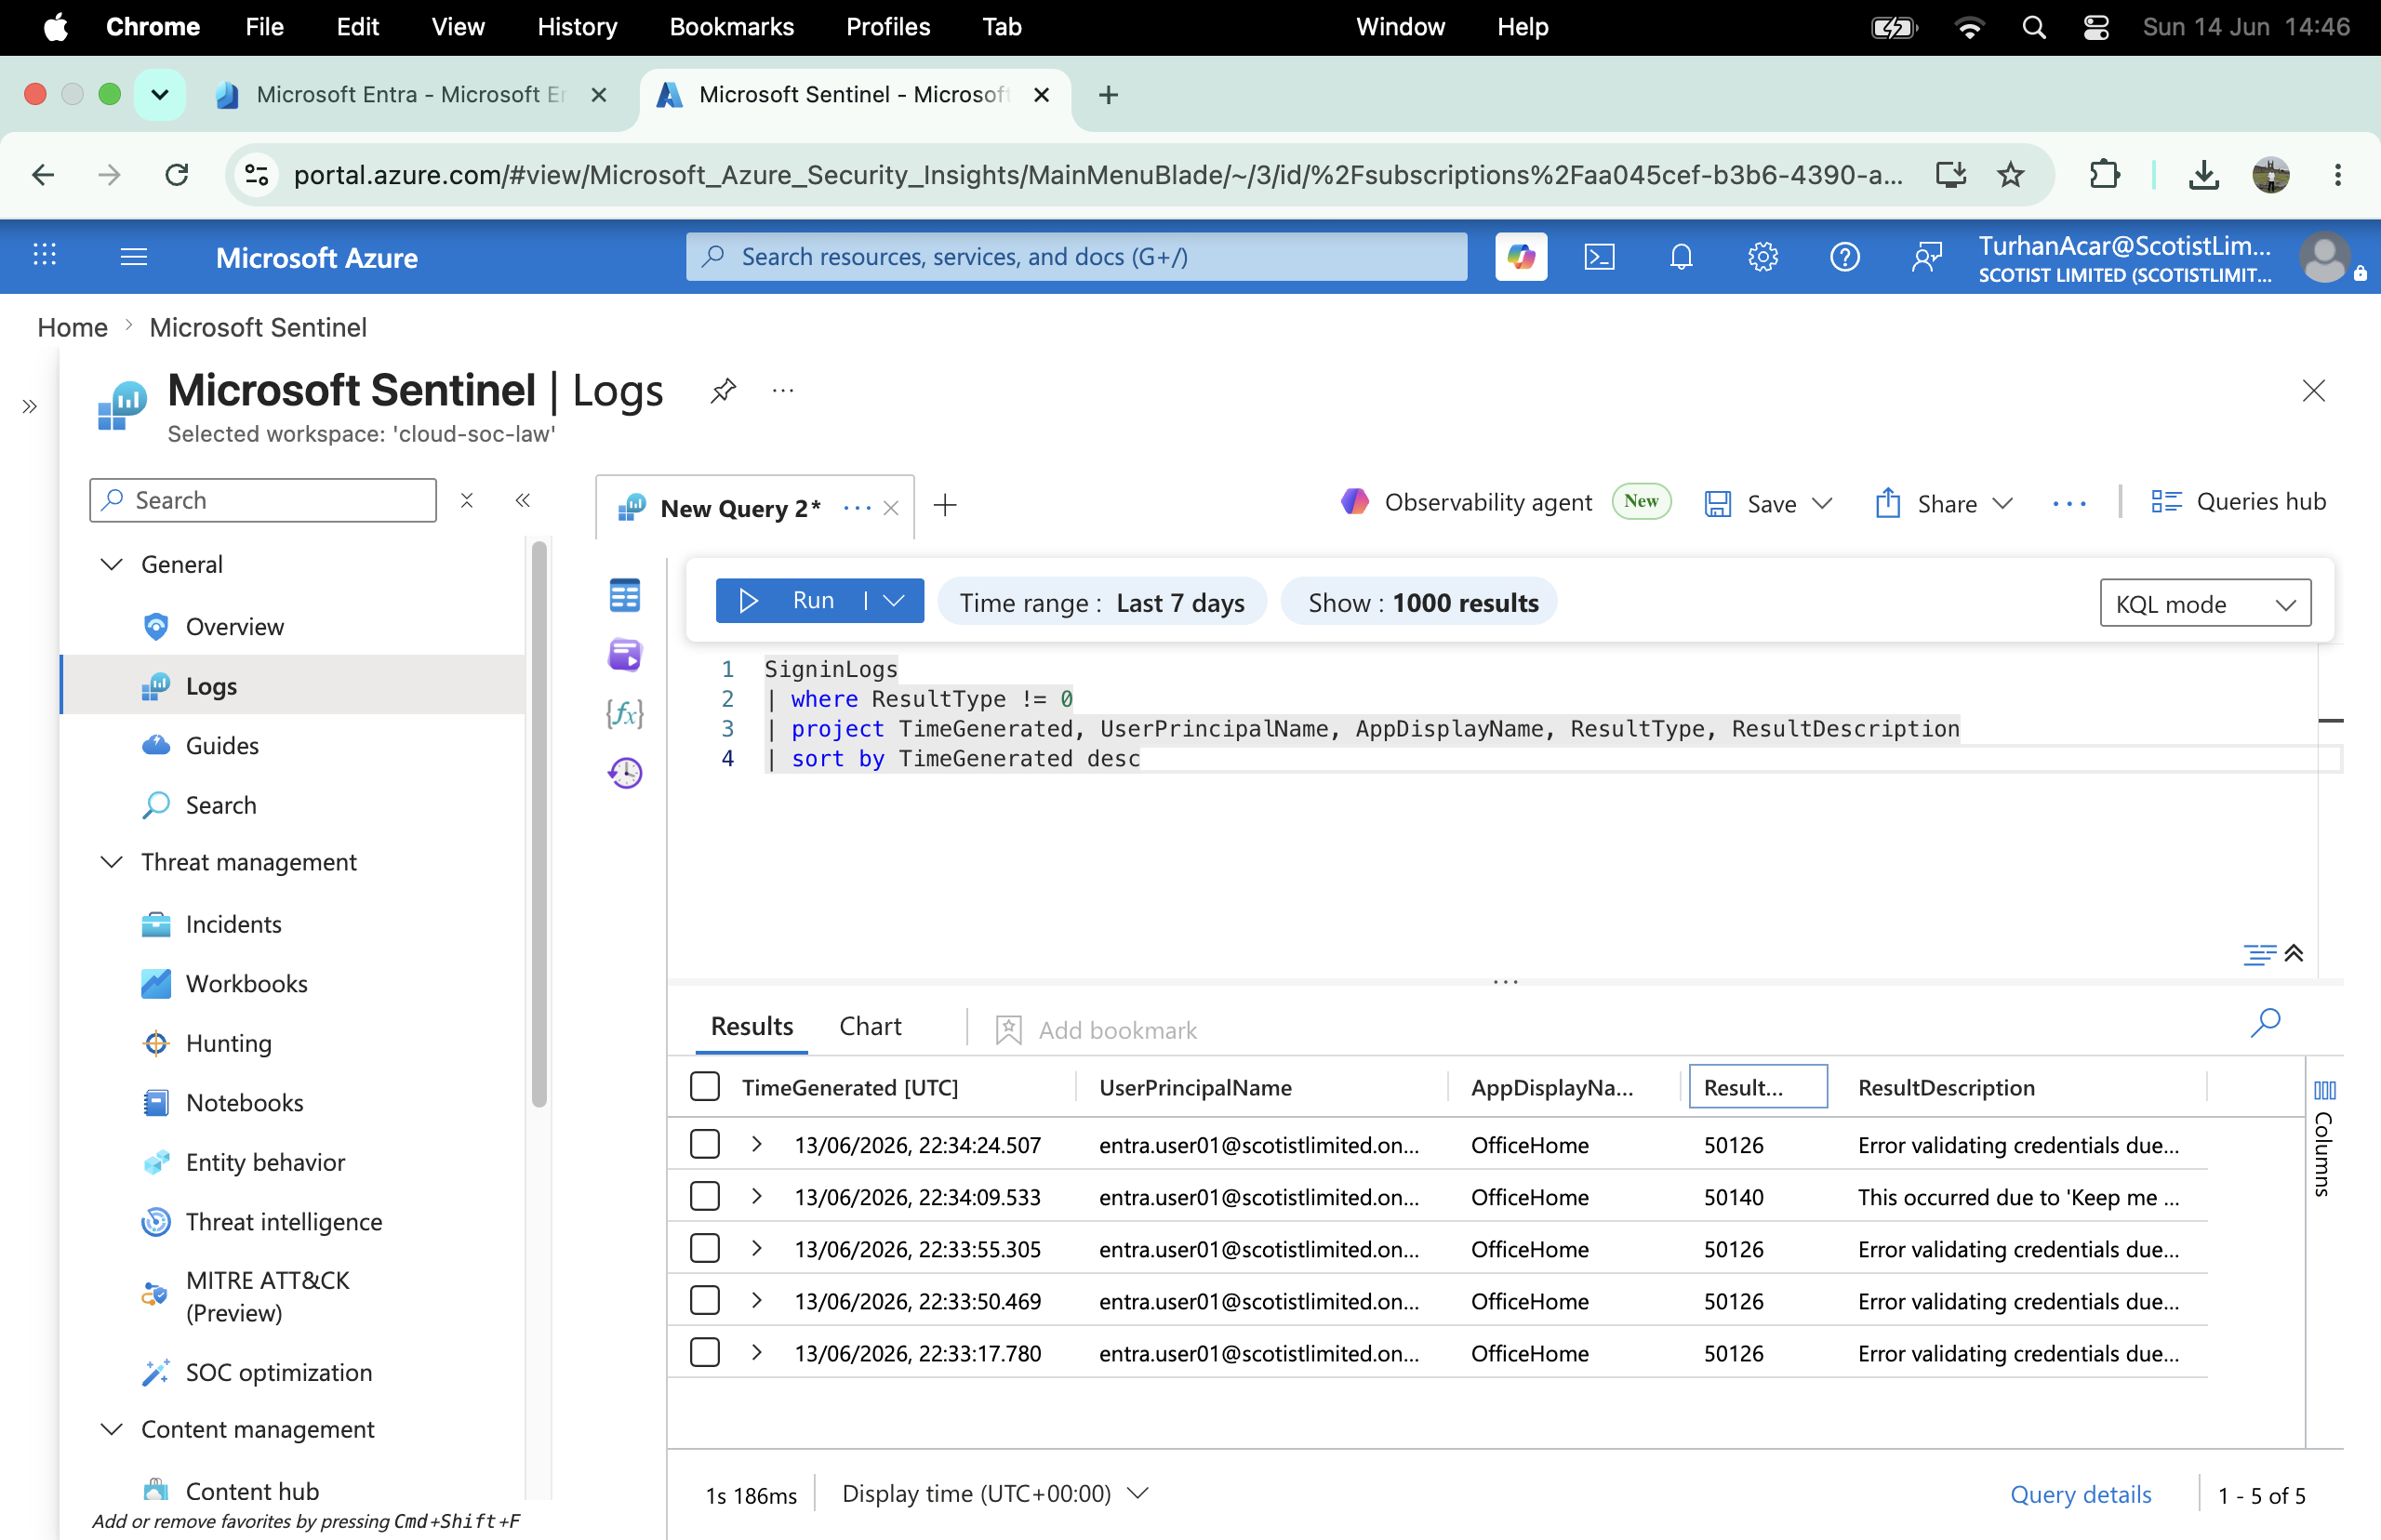Viewport: 2381px width, 1540px height.
Task: Sort by the ResultDescription column header
Action: (x=1946, y=1087)
